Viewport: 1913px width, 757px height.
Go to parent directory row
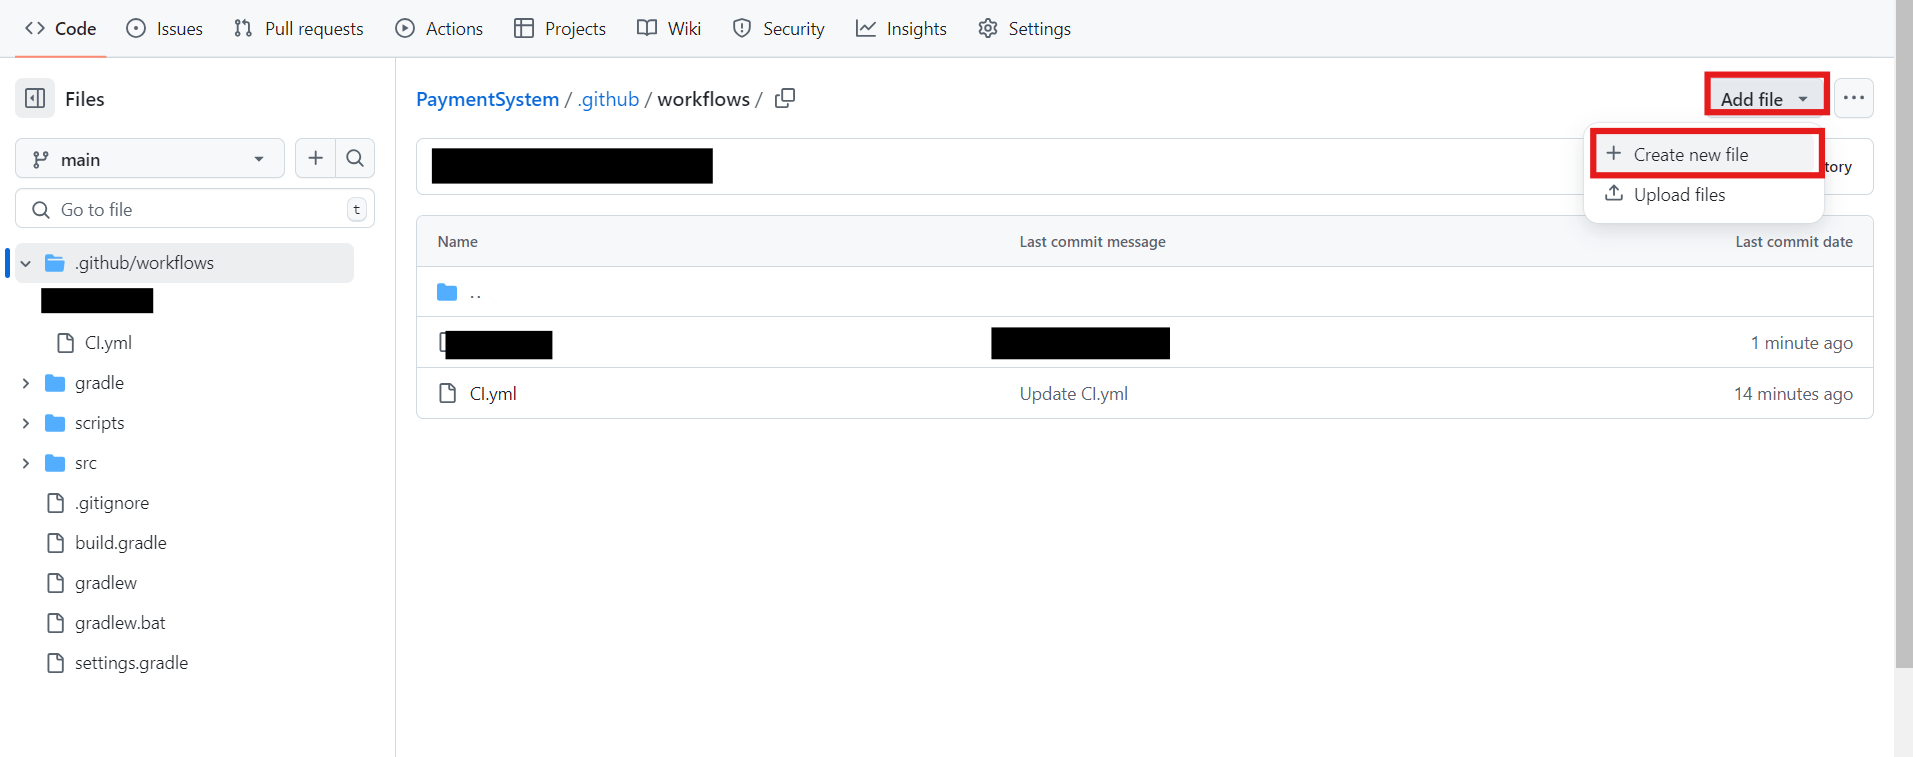click(1144, 292)
